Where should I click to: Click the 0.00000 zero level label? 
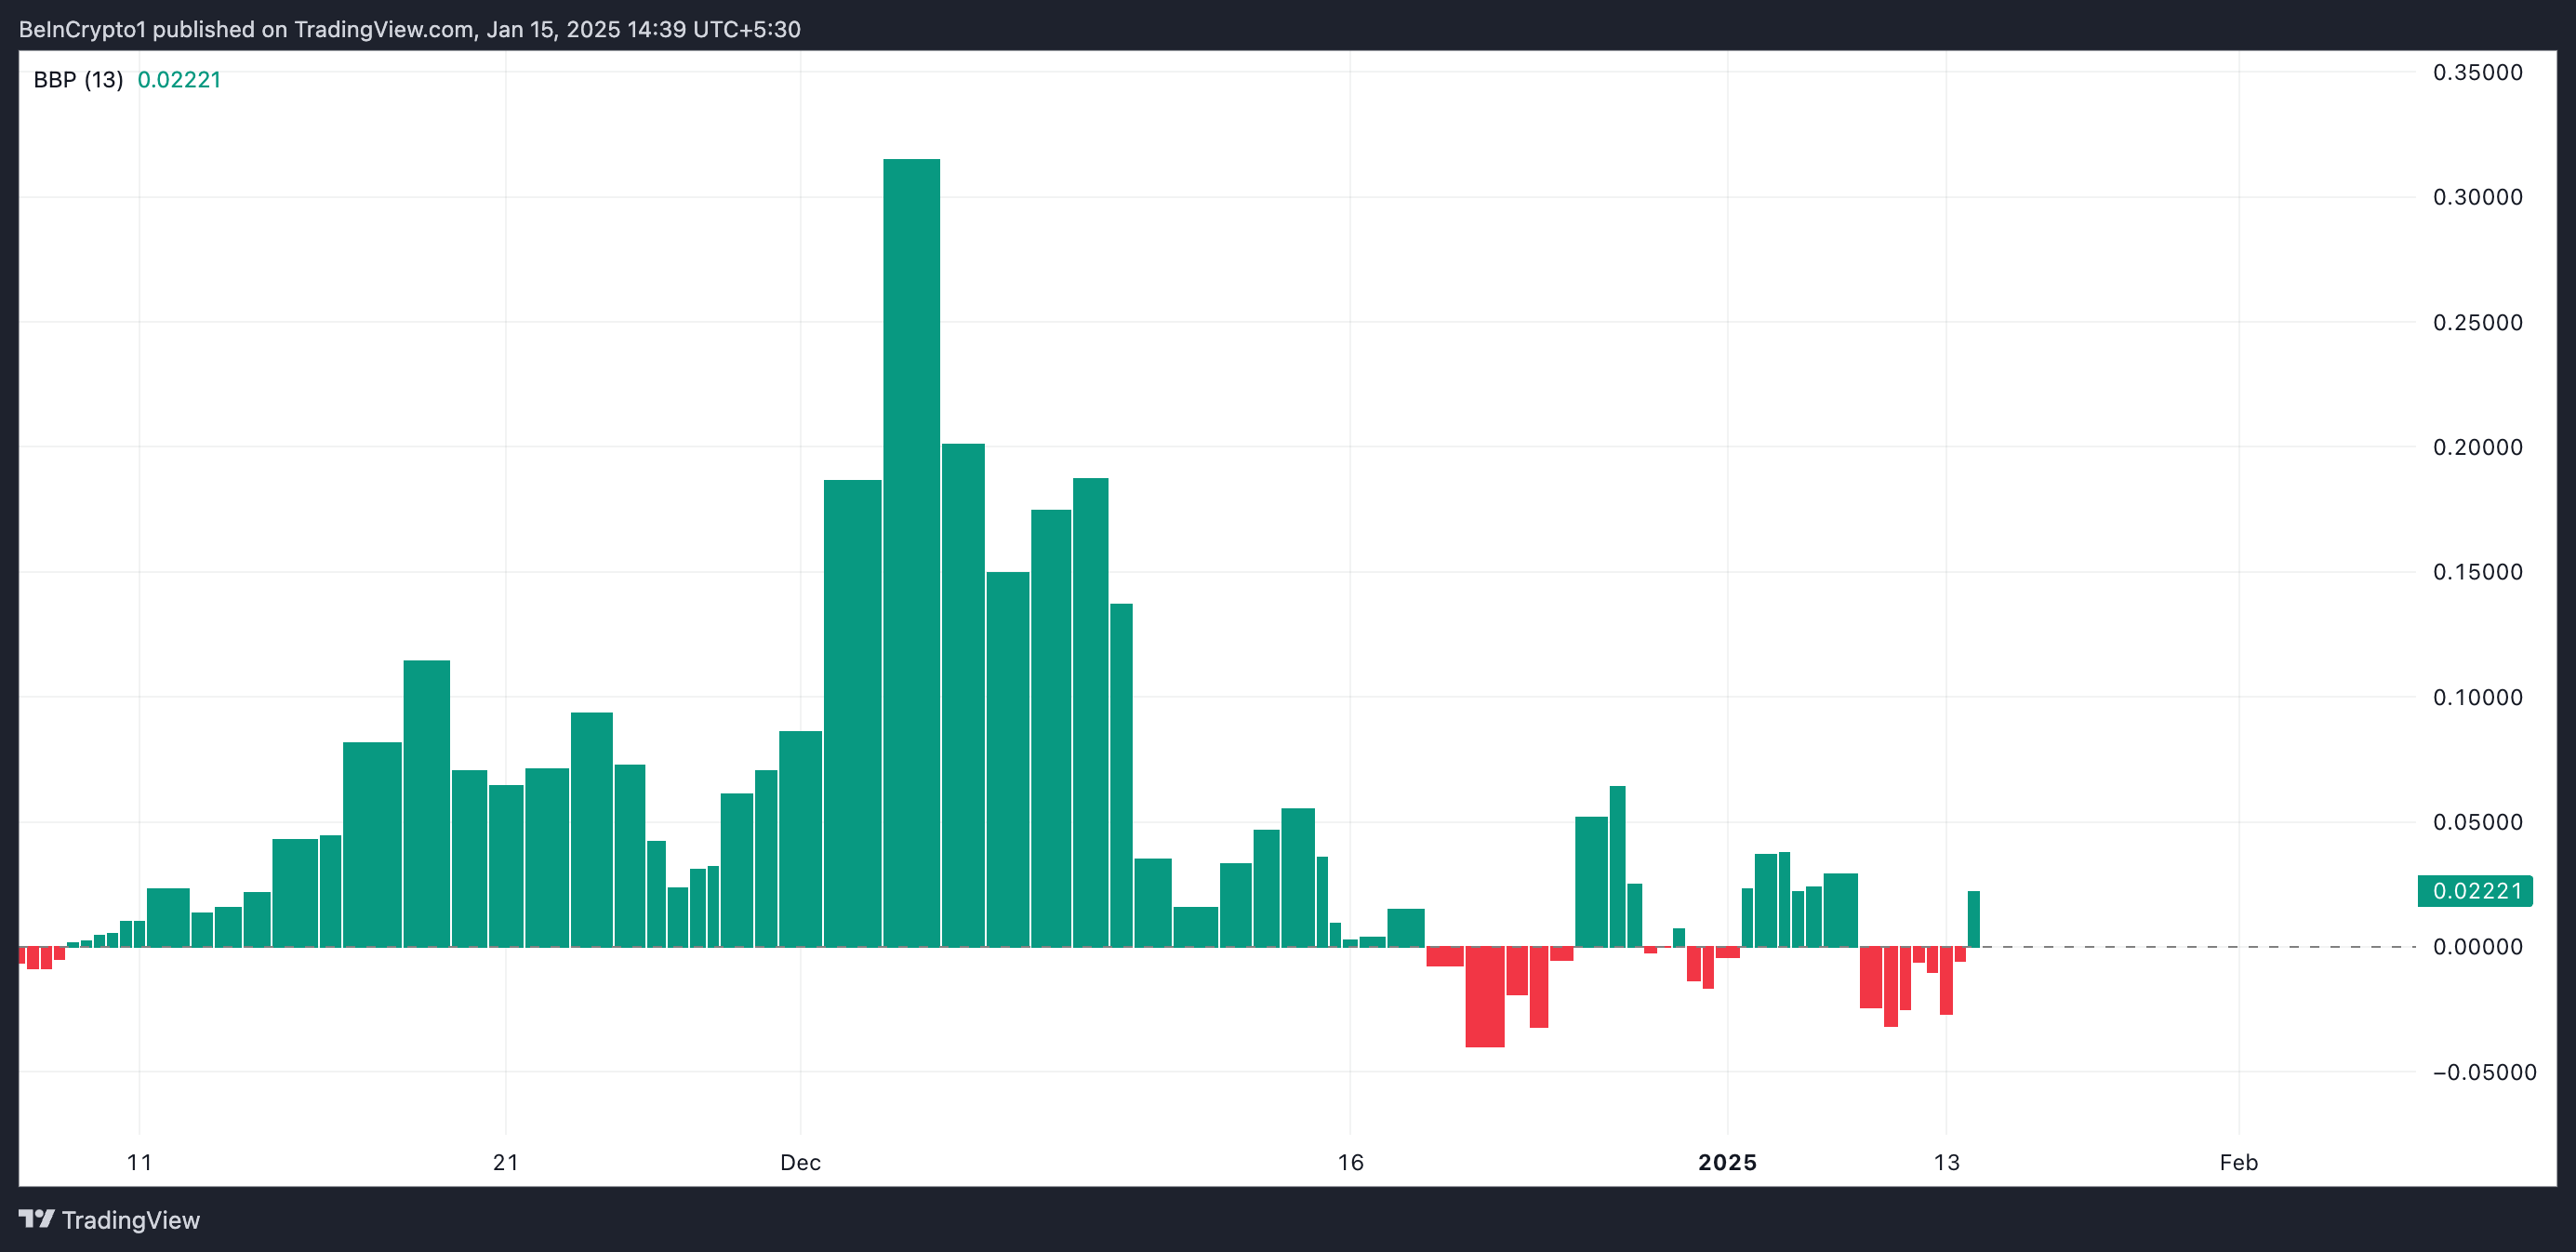[x=2477, y=947]
